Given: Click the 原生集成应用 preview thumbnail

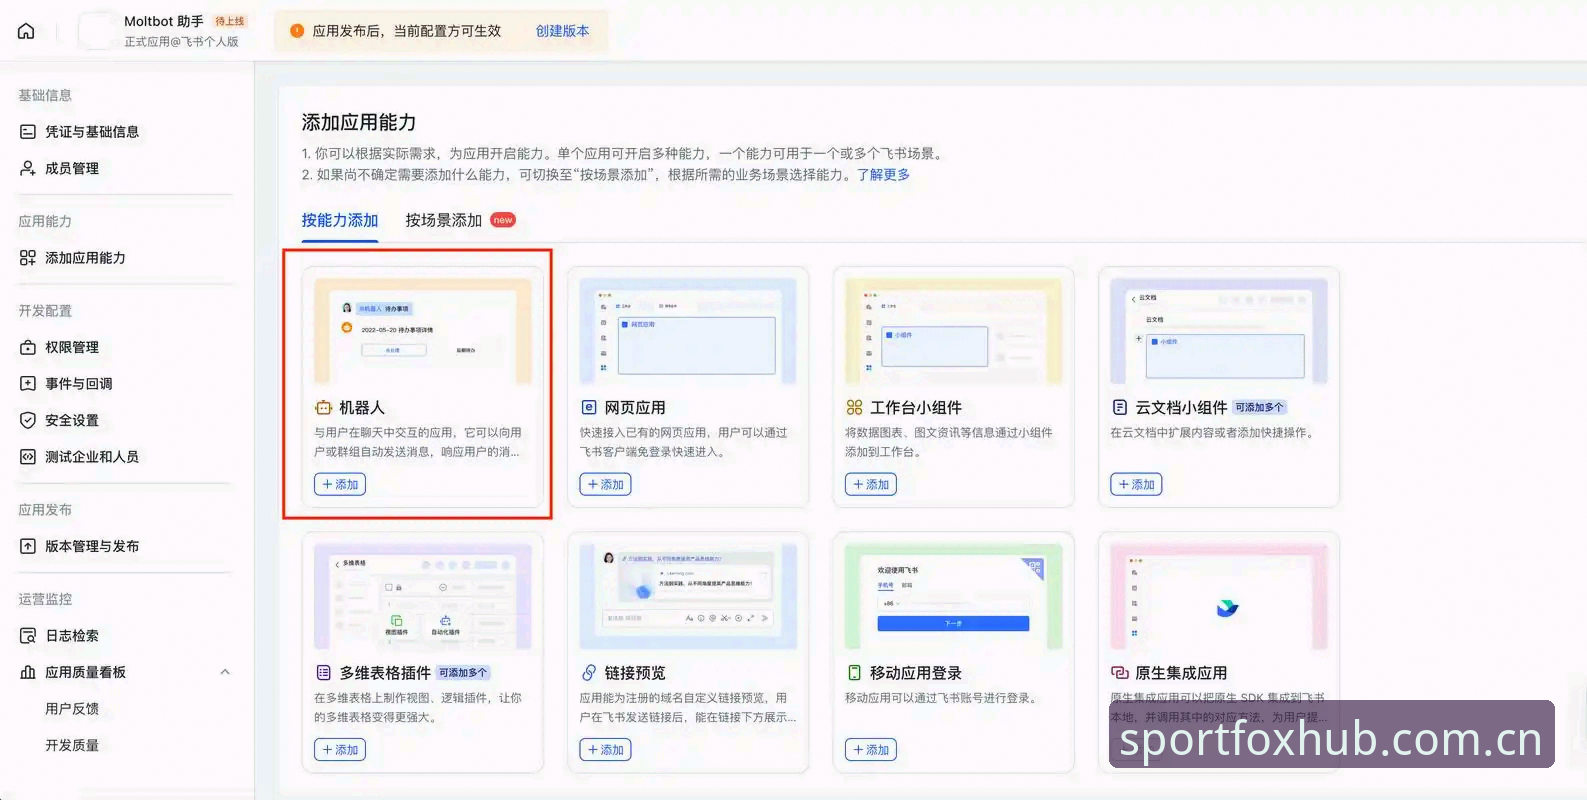Looking at the screenshot, I should tap(1219, 597).
